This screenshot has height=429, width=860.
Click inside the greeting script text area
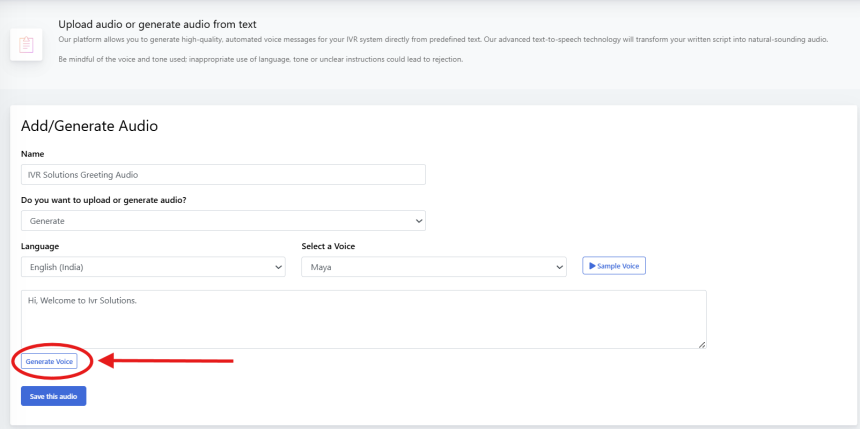click(x=363, y=319)
